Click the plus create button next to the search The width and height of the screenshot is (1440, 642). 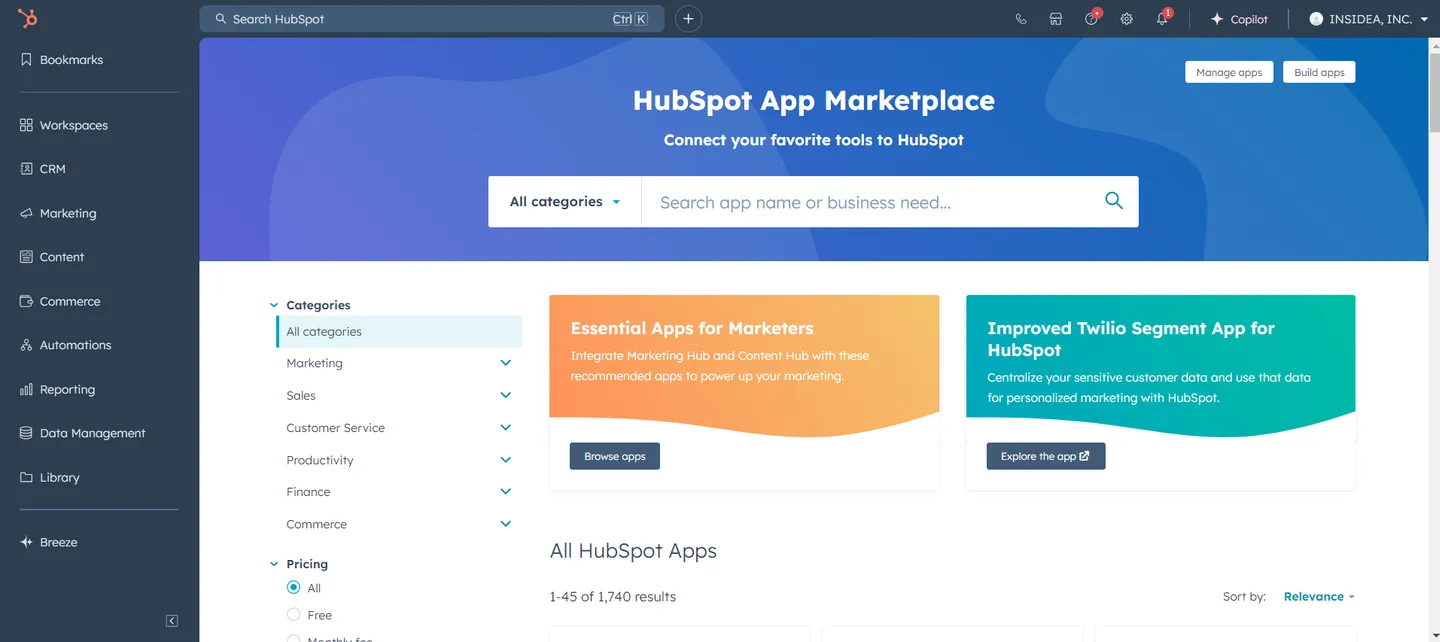pos(688,19)
